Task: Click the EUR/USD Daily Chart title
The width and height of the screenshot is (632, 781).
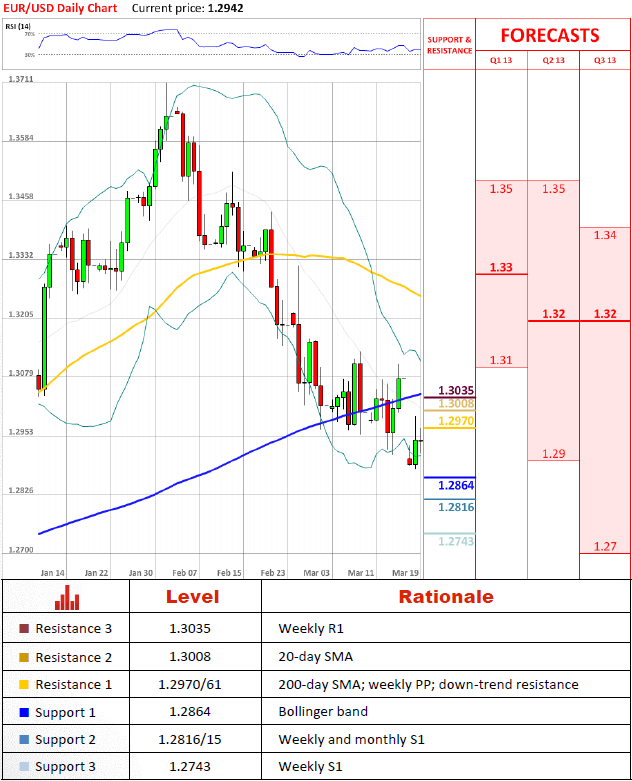Action: click(60, 8)
